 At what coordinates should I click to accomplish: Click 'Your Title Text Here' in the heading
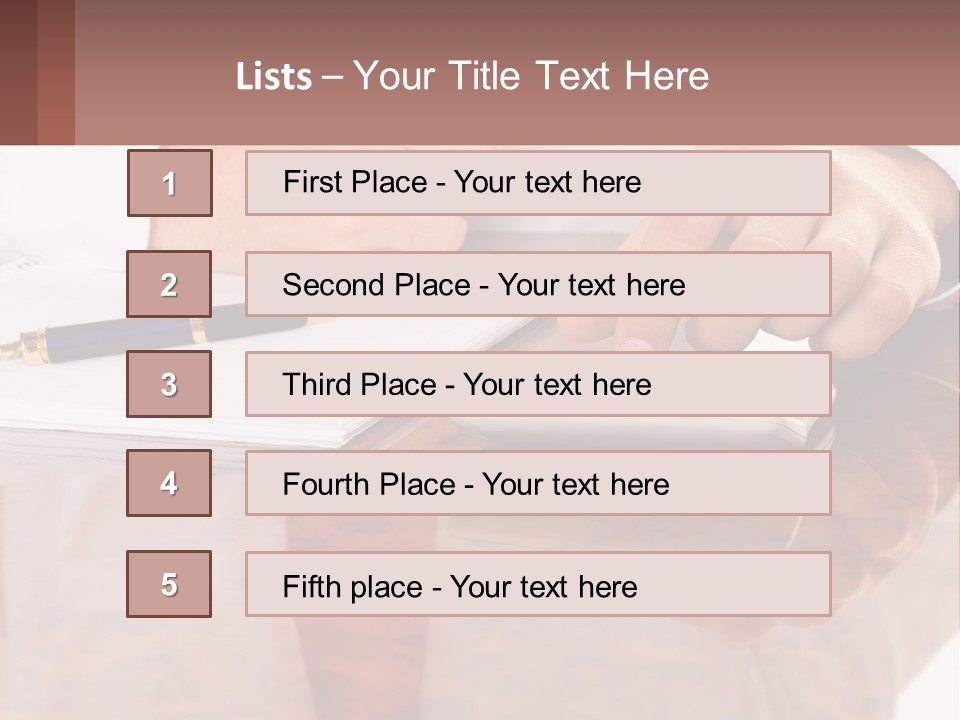coord(531,77)
